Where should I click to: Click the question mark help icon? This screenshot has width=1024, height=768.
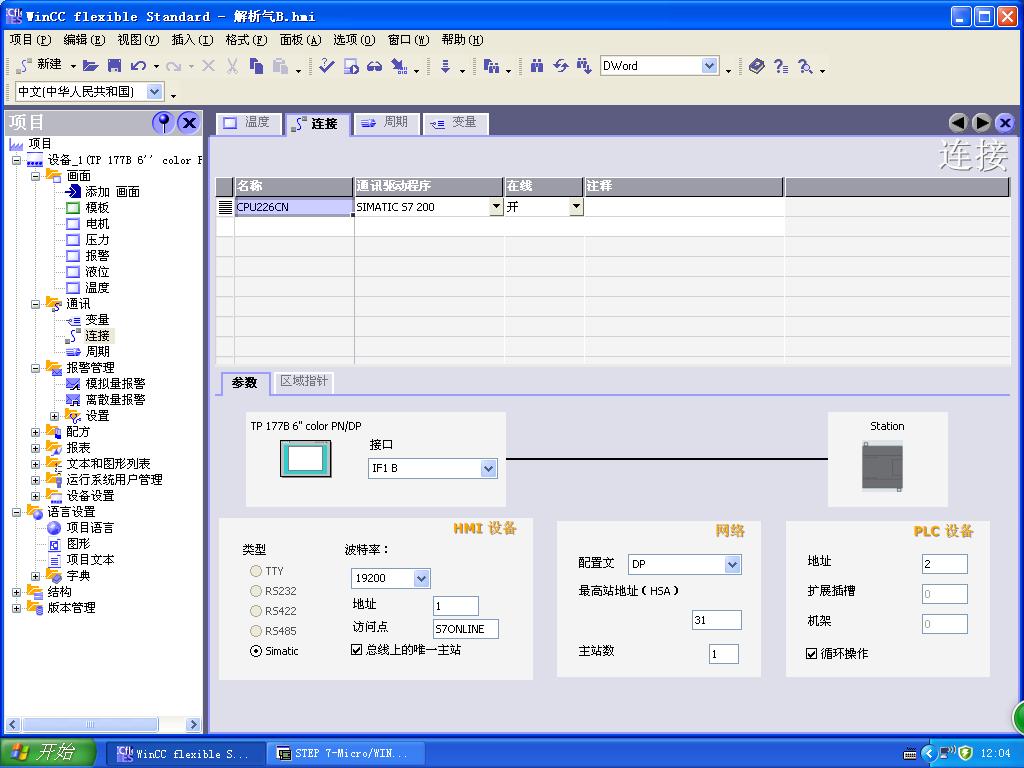click(780, 65)
